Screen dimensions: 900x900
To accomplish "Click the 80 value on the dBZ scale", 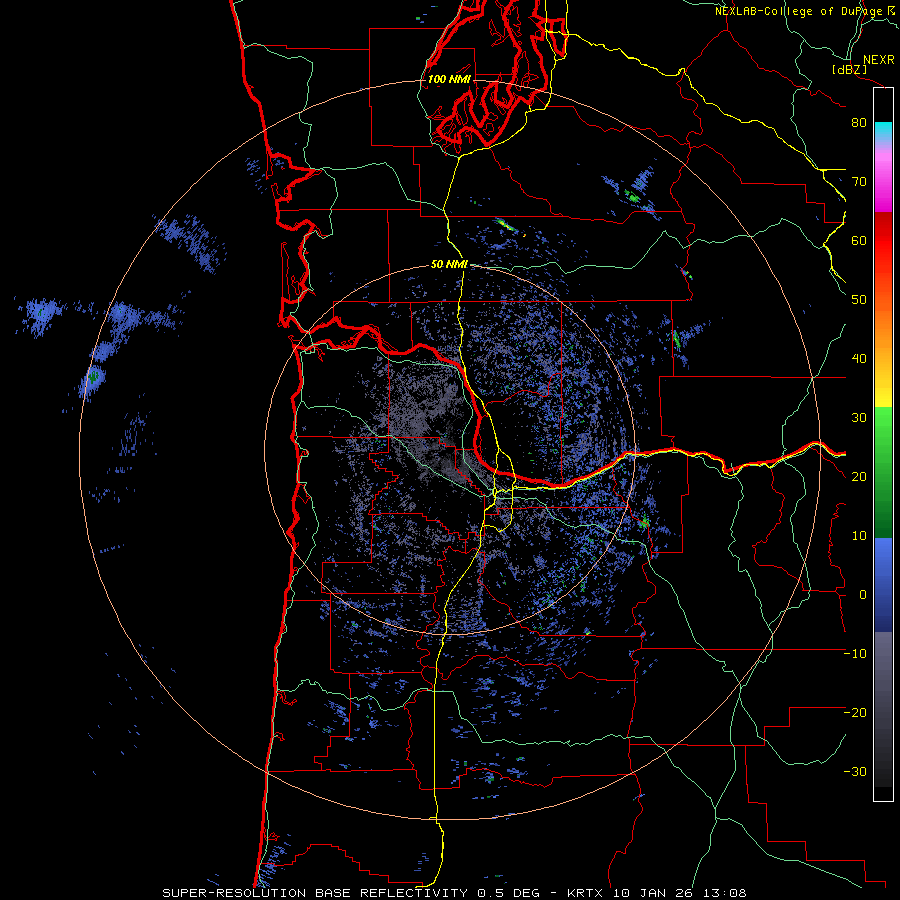I will click(859, 123).
